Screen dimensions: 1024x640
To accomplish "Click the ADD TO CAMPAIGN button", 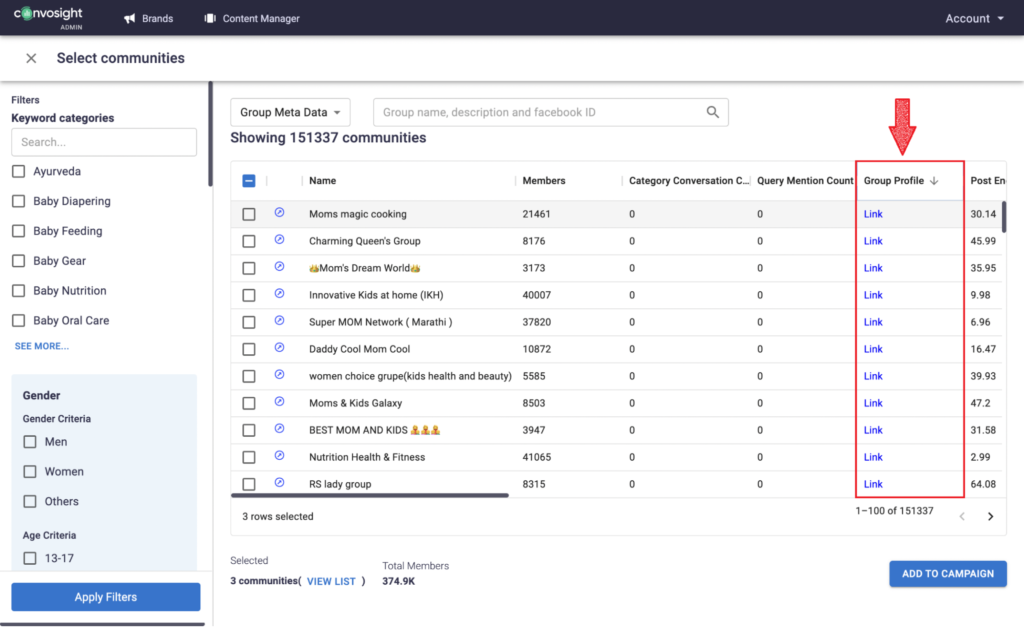I will point(947,574).
